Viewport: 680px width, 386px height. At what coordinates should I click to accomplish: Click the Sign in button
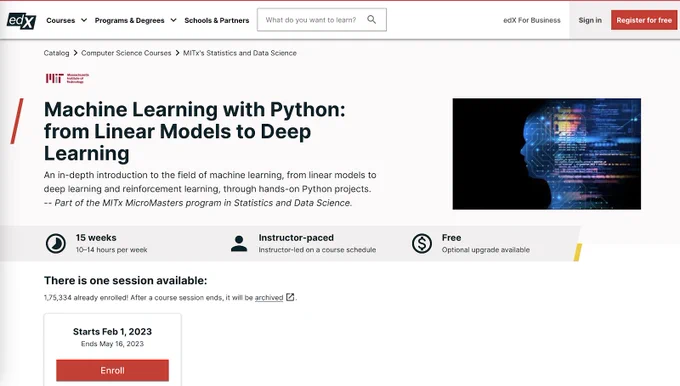tap(590, 20)
